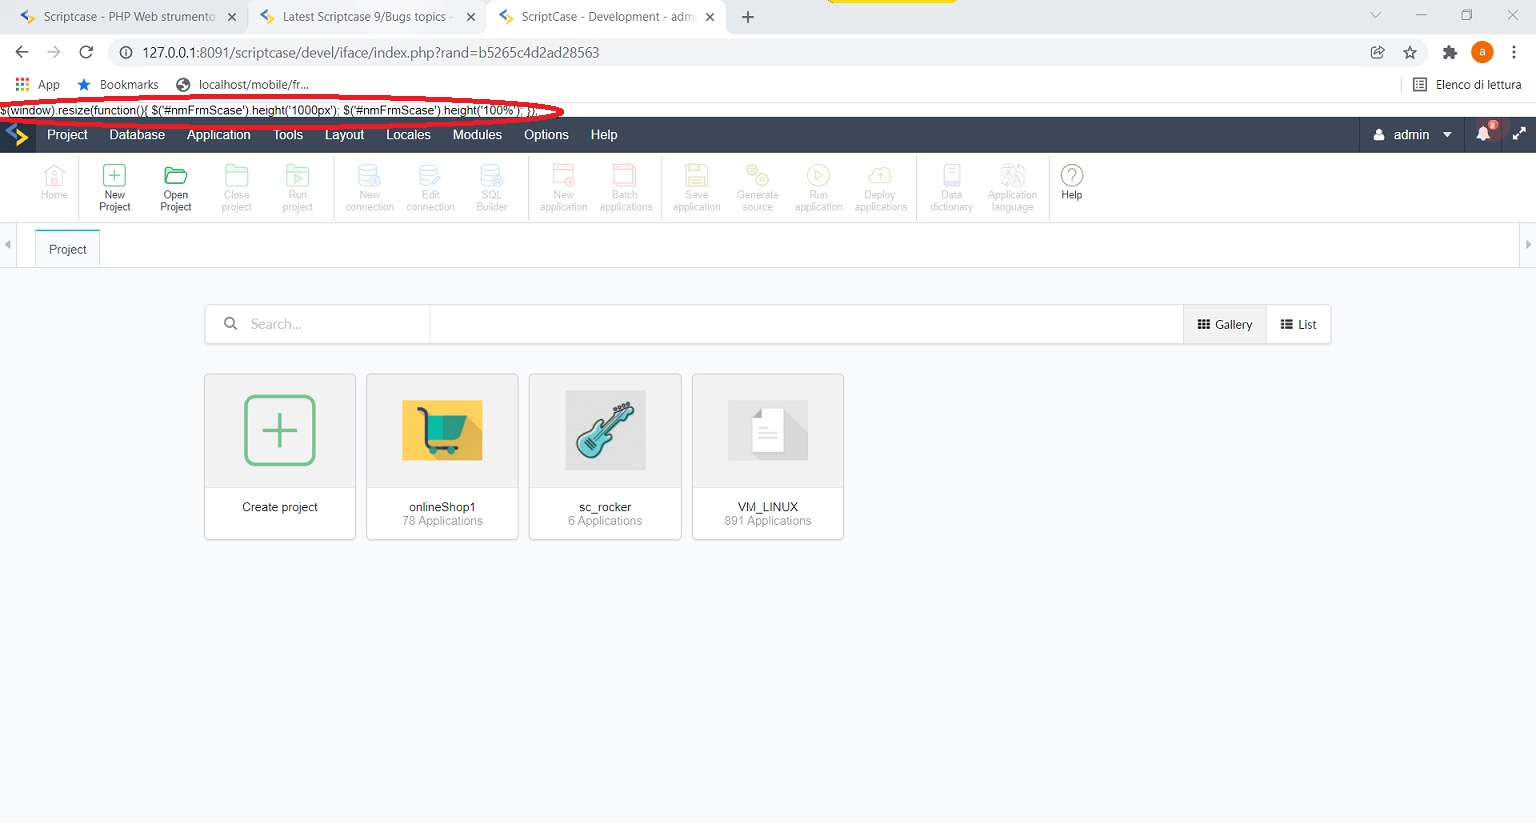This screenshot has width=1536, height=824.
Task: Toggle fullscreen with the expand arrows icon
Action: 1518,134
